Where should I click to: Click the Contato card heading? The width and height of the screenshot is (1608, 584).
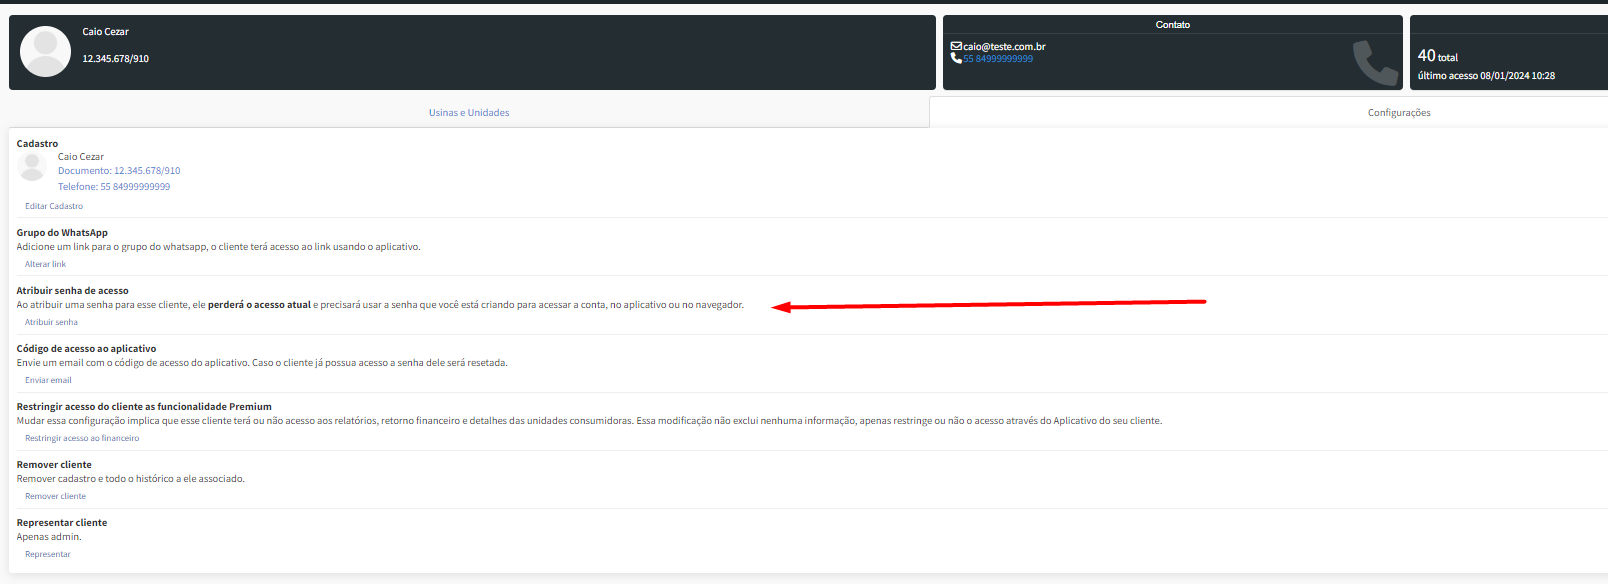tap(1172, 25)
